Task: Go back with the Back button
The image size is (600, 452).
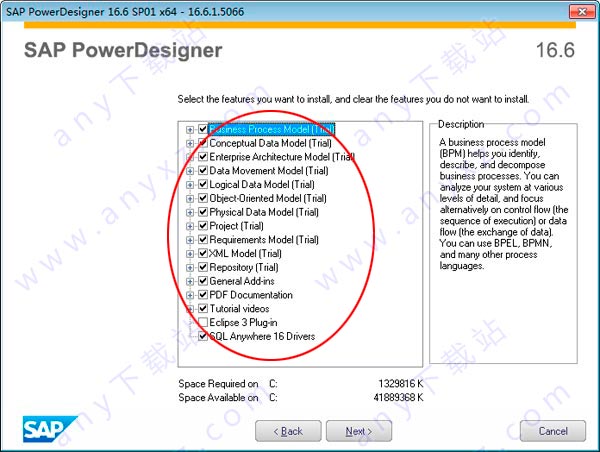Action: pos(288,431)
